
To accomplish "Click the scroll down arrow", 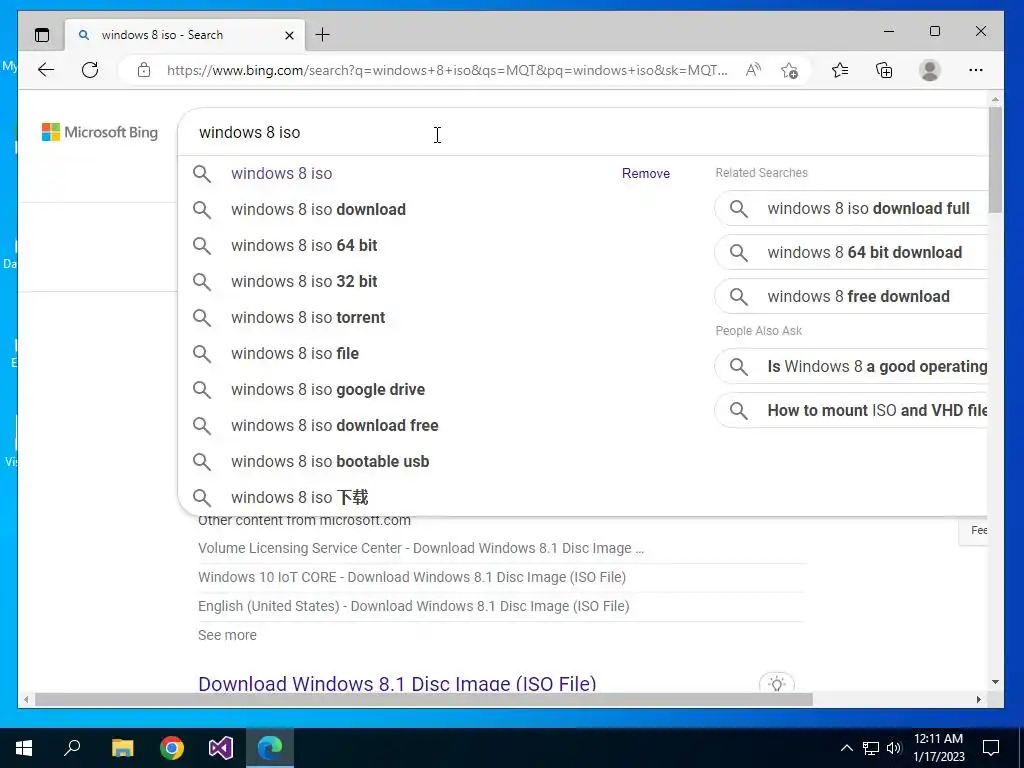I will tap(995, 682).
